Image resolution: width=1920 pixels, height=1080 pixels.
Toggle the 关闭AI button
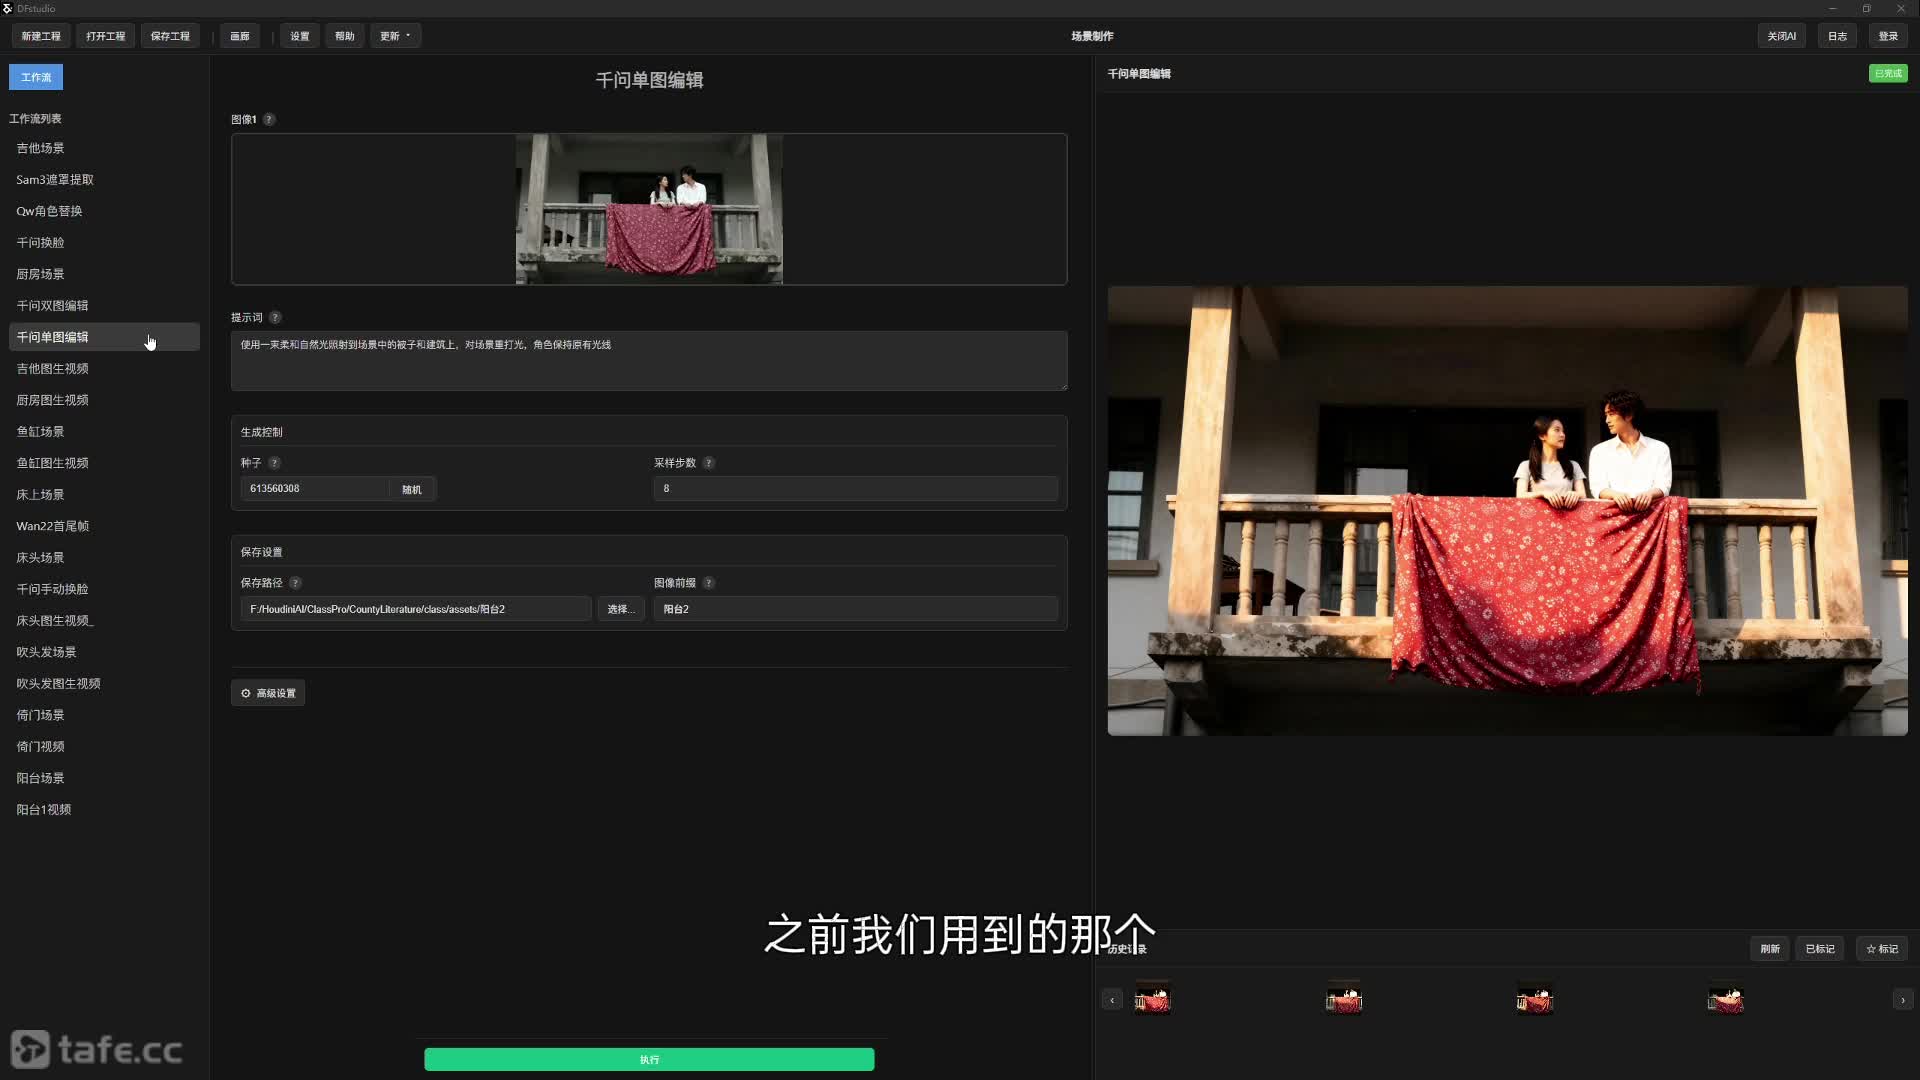[x=1781, y=36]
